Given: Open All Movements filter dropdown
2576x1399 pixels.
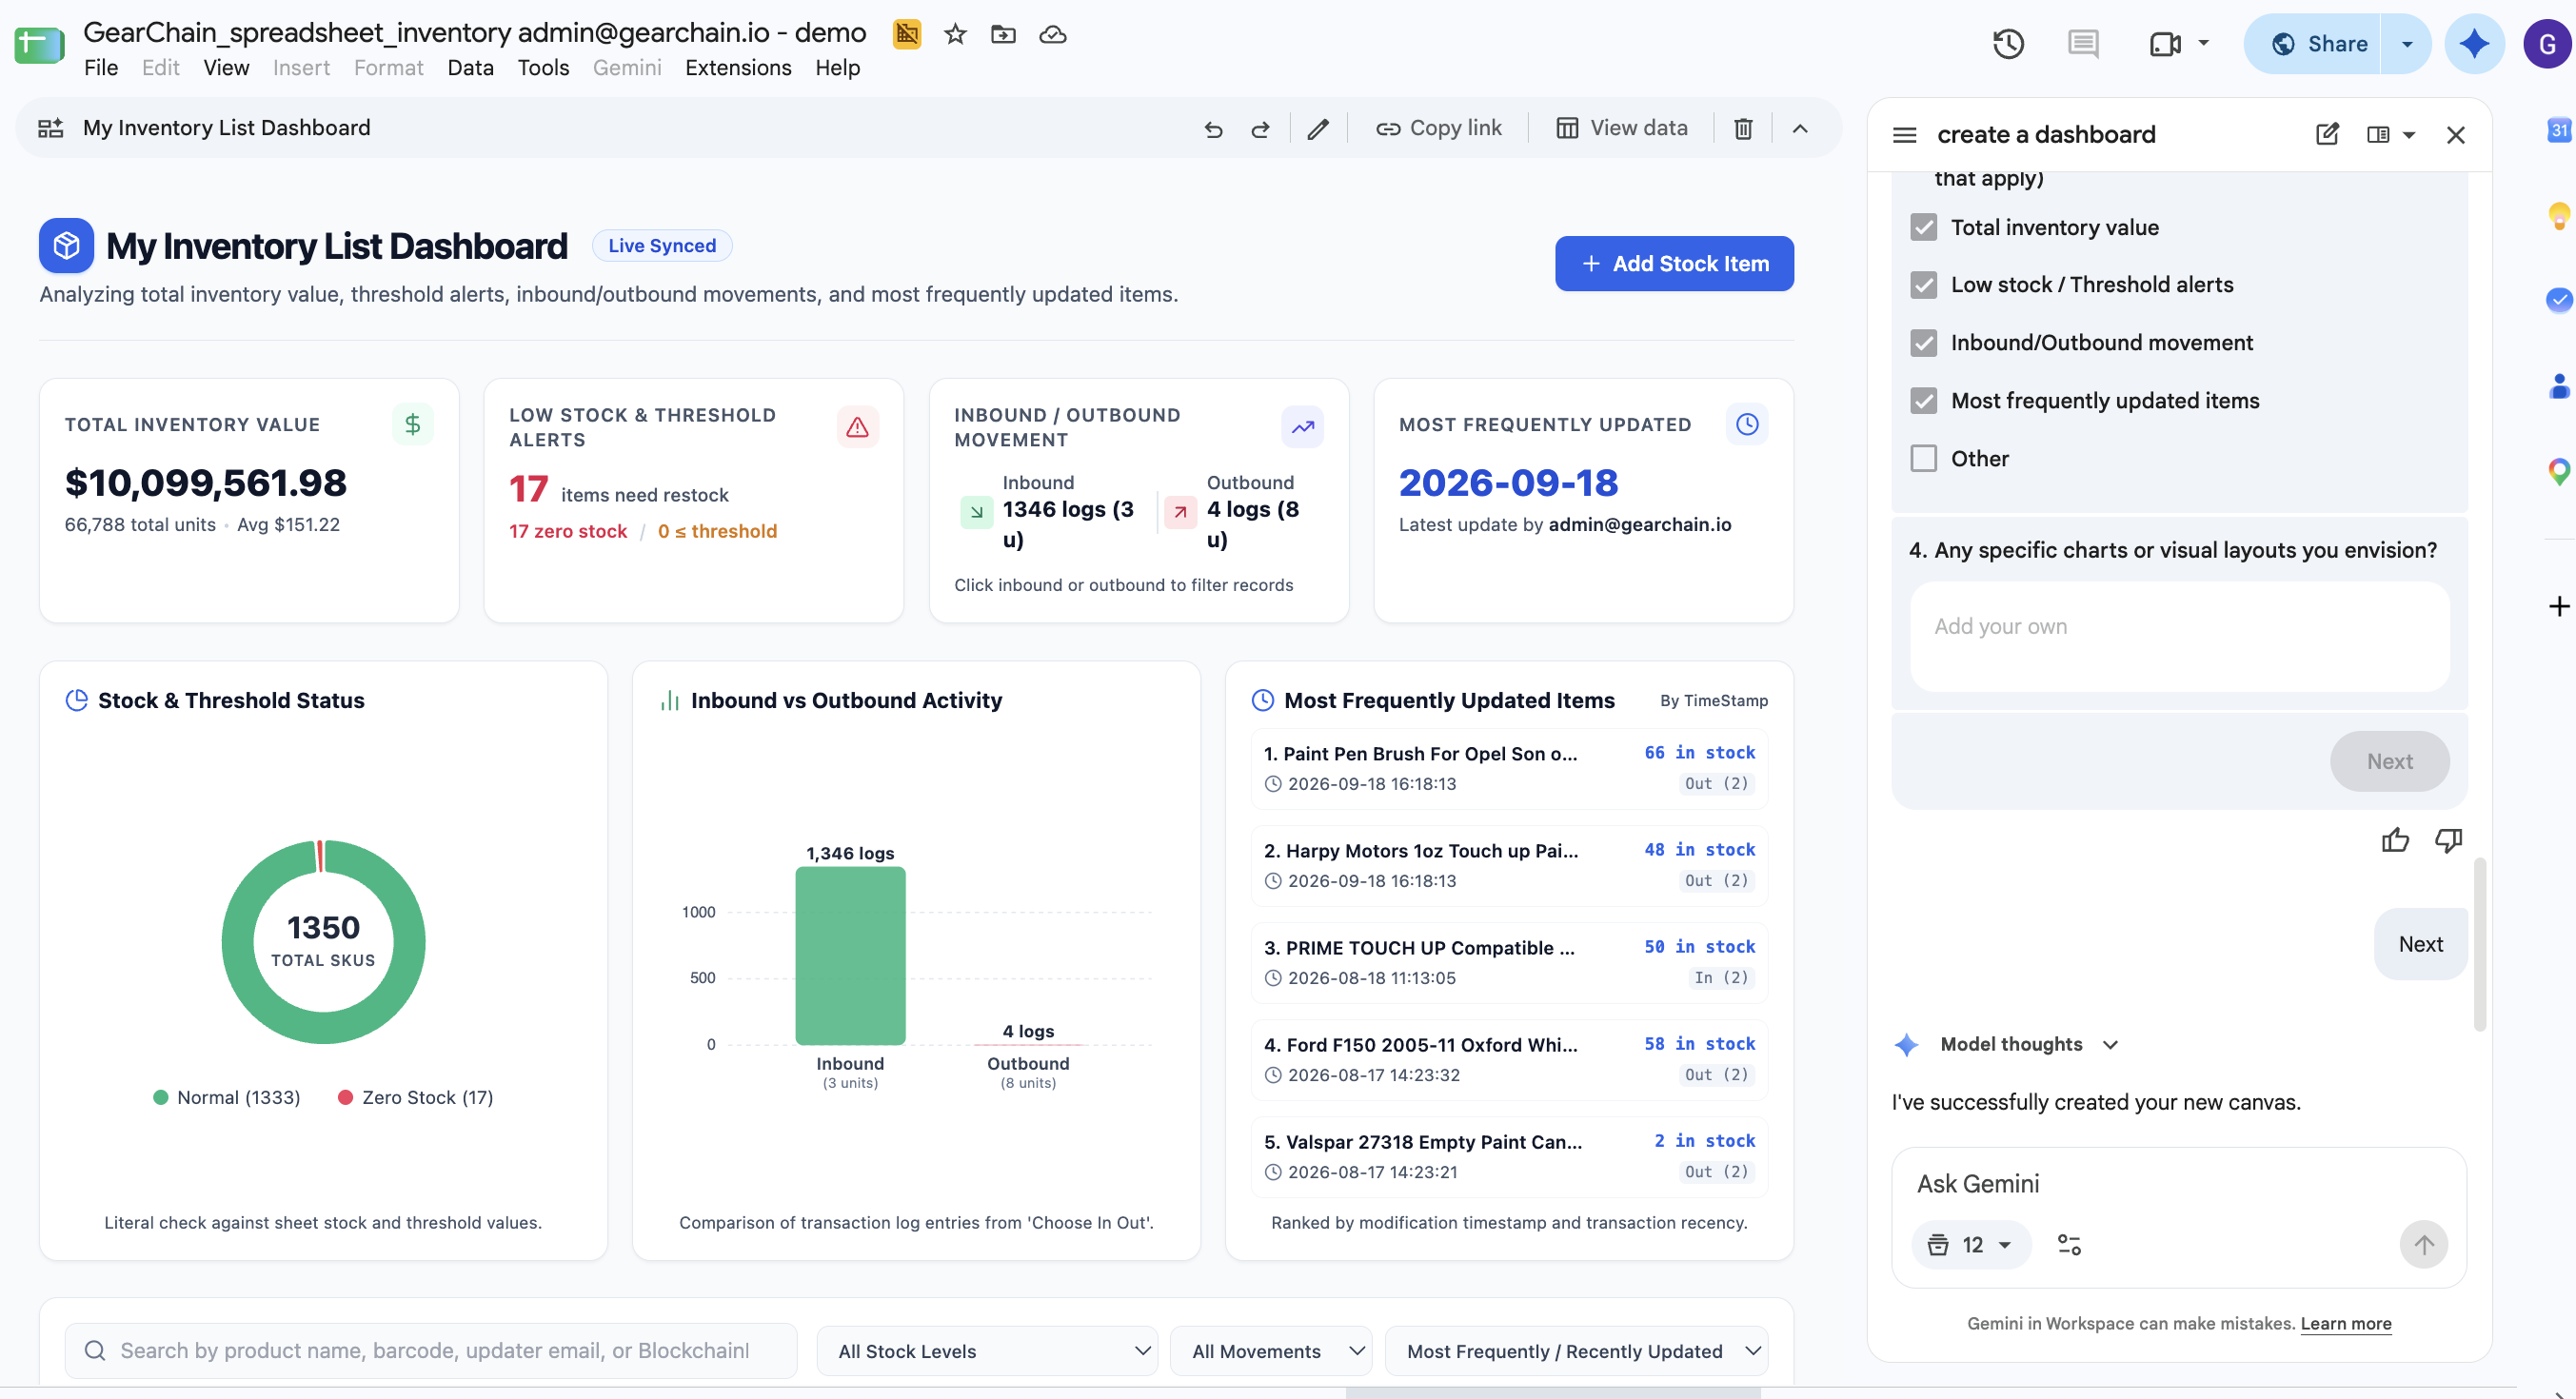Looking at the screenshot, I should tap(1271, 1352).
